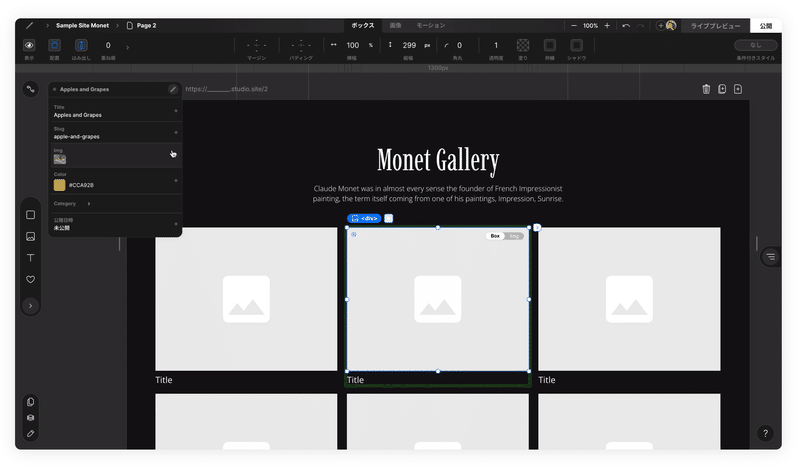800x469 pixels.
Task: Open the 条件付きスタイル なし dropdown
Action: click(756, 45)
